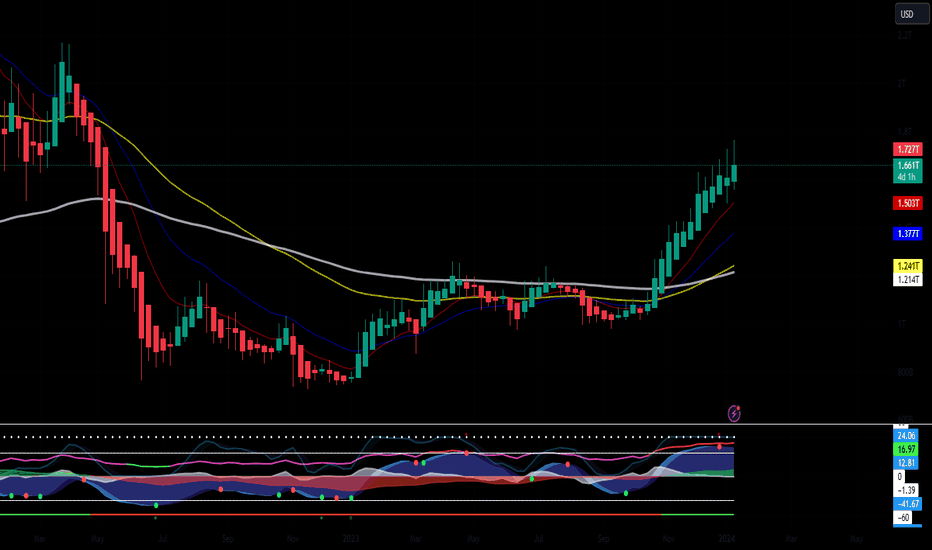This screenshot has width=932, height=550.
Task: Click the -41.67 indicator value label
Action: tap(908, 504)
